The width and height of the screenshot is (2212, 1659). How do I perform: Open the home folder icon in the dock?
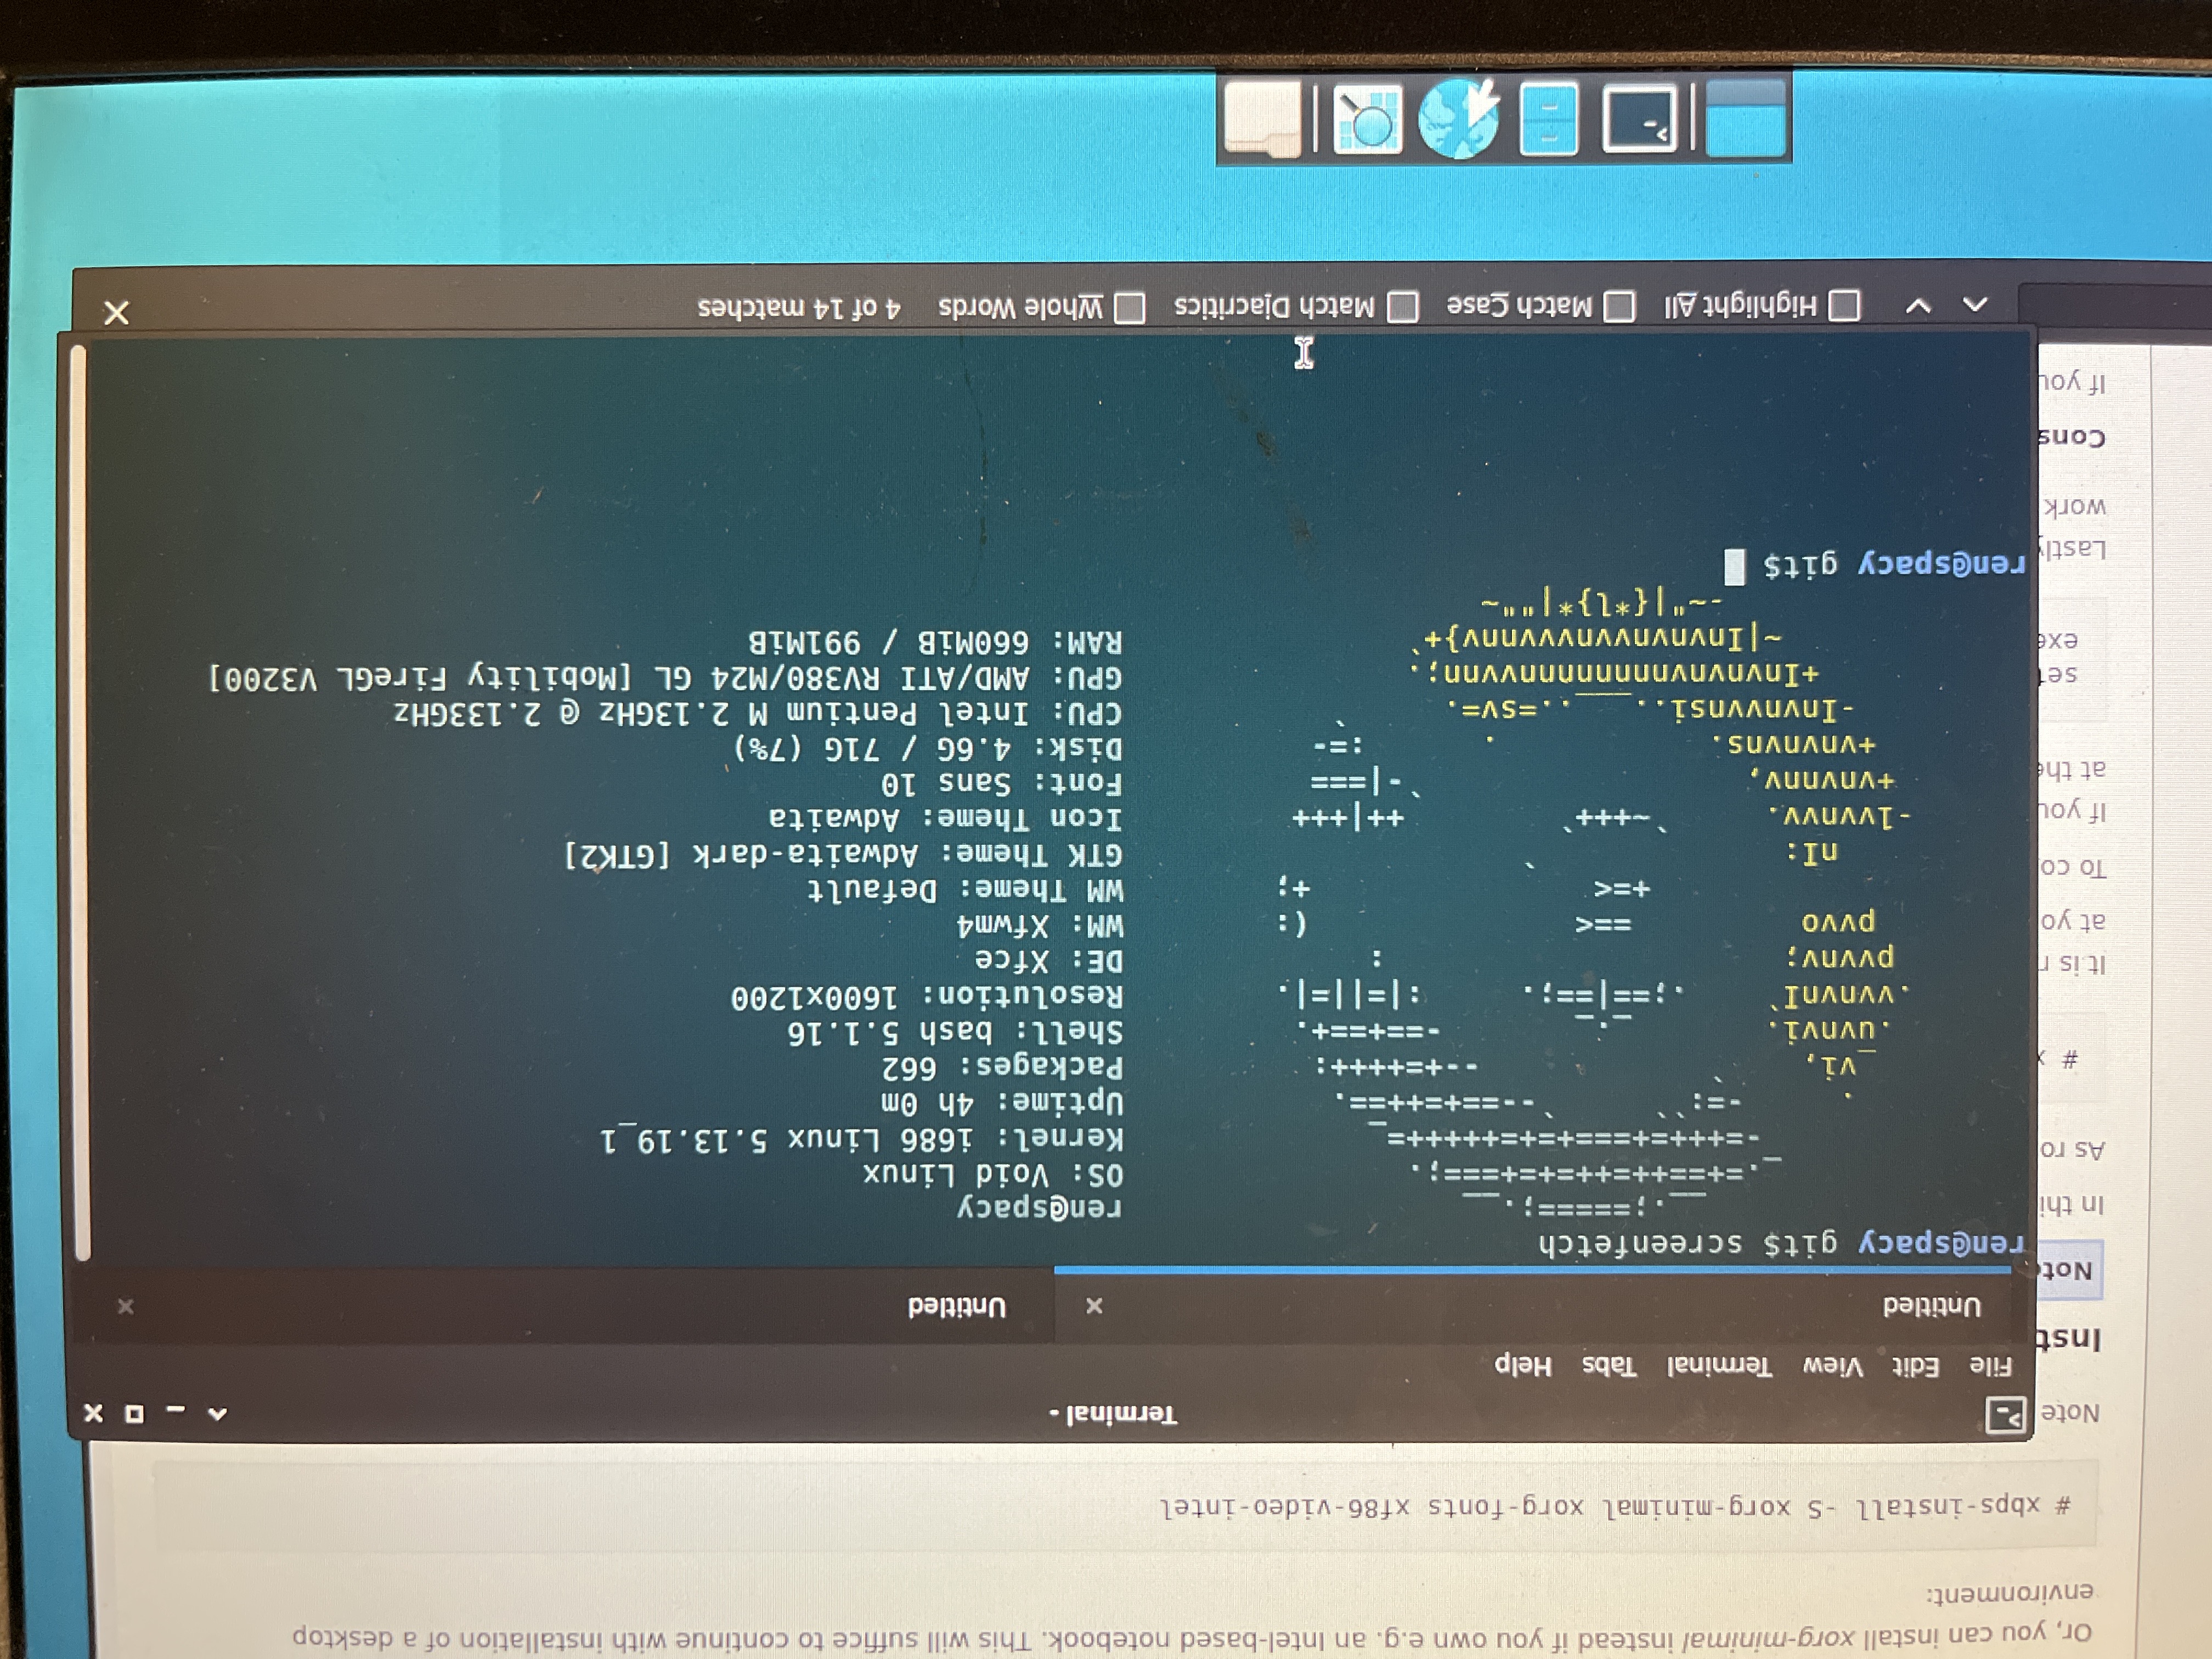[1263, 119]
